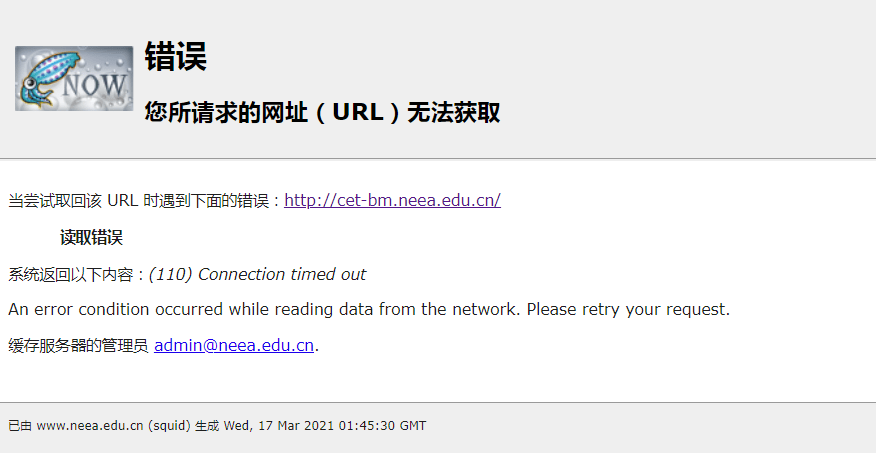This screenshot has height=453, width=876.
Task: Click the URL word in the subheading
Action: pos(358,112)
